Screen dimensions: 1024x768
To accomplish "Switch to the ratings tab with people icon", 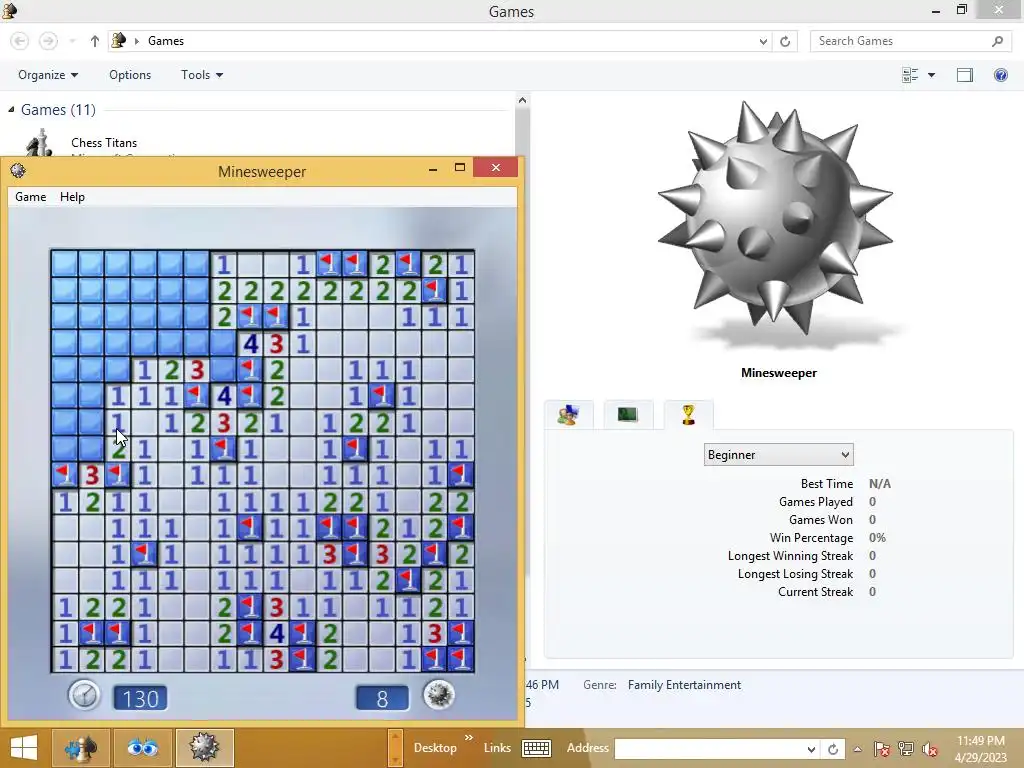I will click(568, 415).
